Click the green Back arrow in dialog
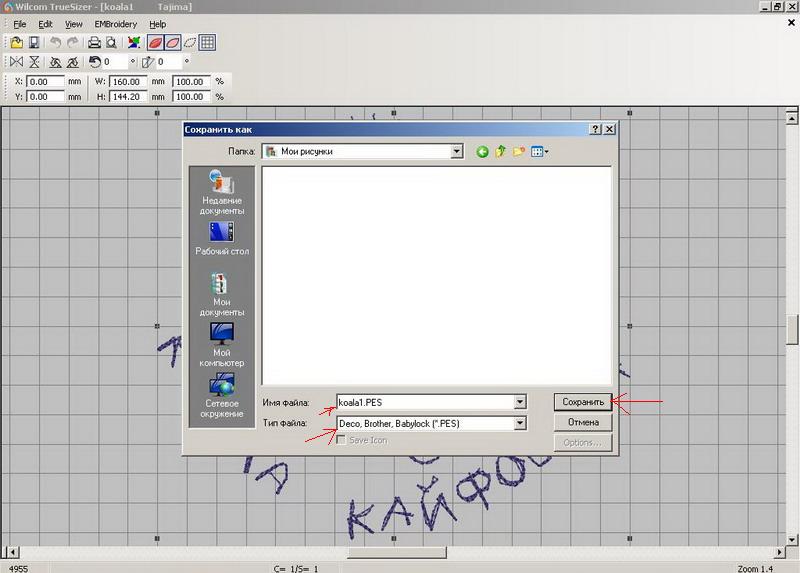This screenshot has height=573, width=800. pos(483,152)
